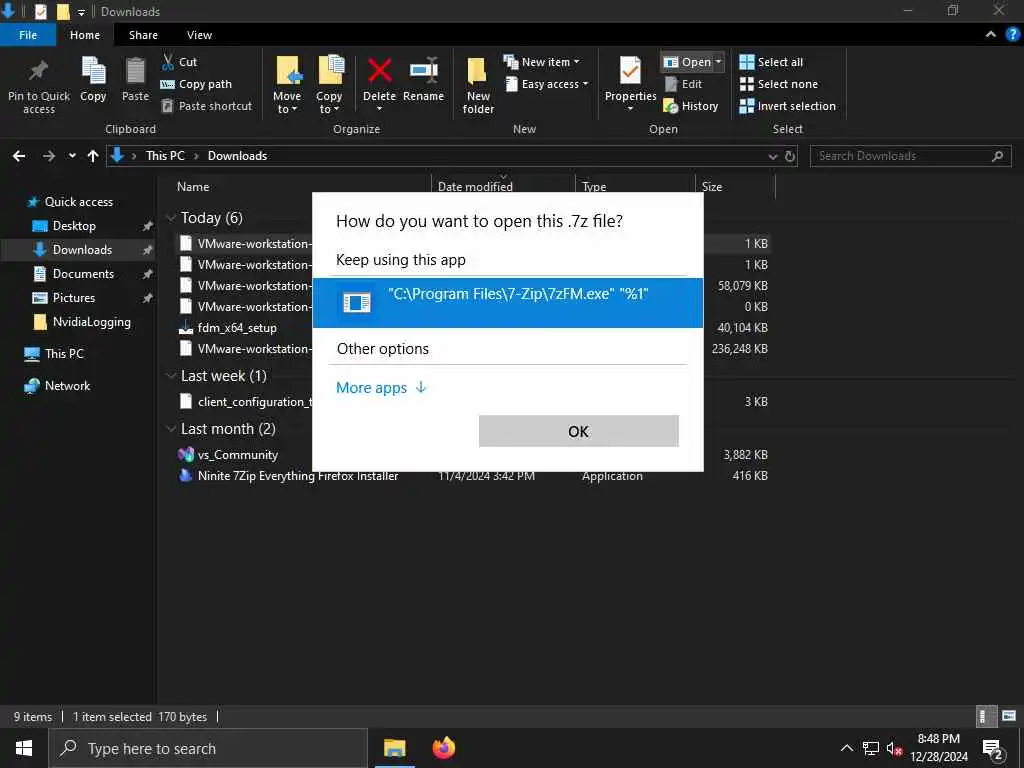
Task: Select the Ninite 7Zip Everything Firefox Installer
Action: coord(298,475)
